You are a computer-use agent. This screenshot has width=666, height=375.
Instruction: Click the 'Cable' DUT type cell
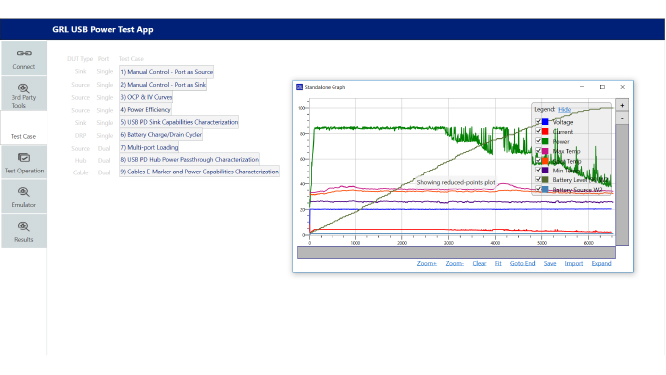(x=80, y=172)
